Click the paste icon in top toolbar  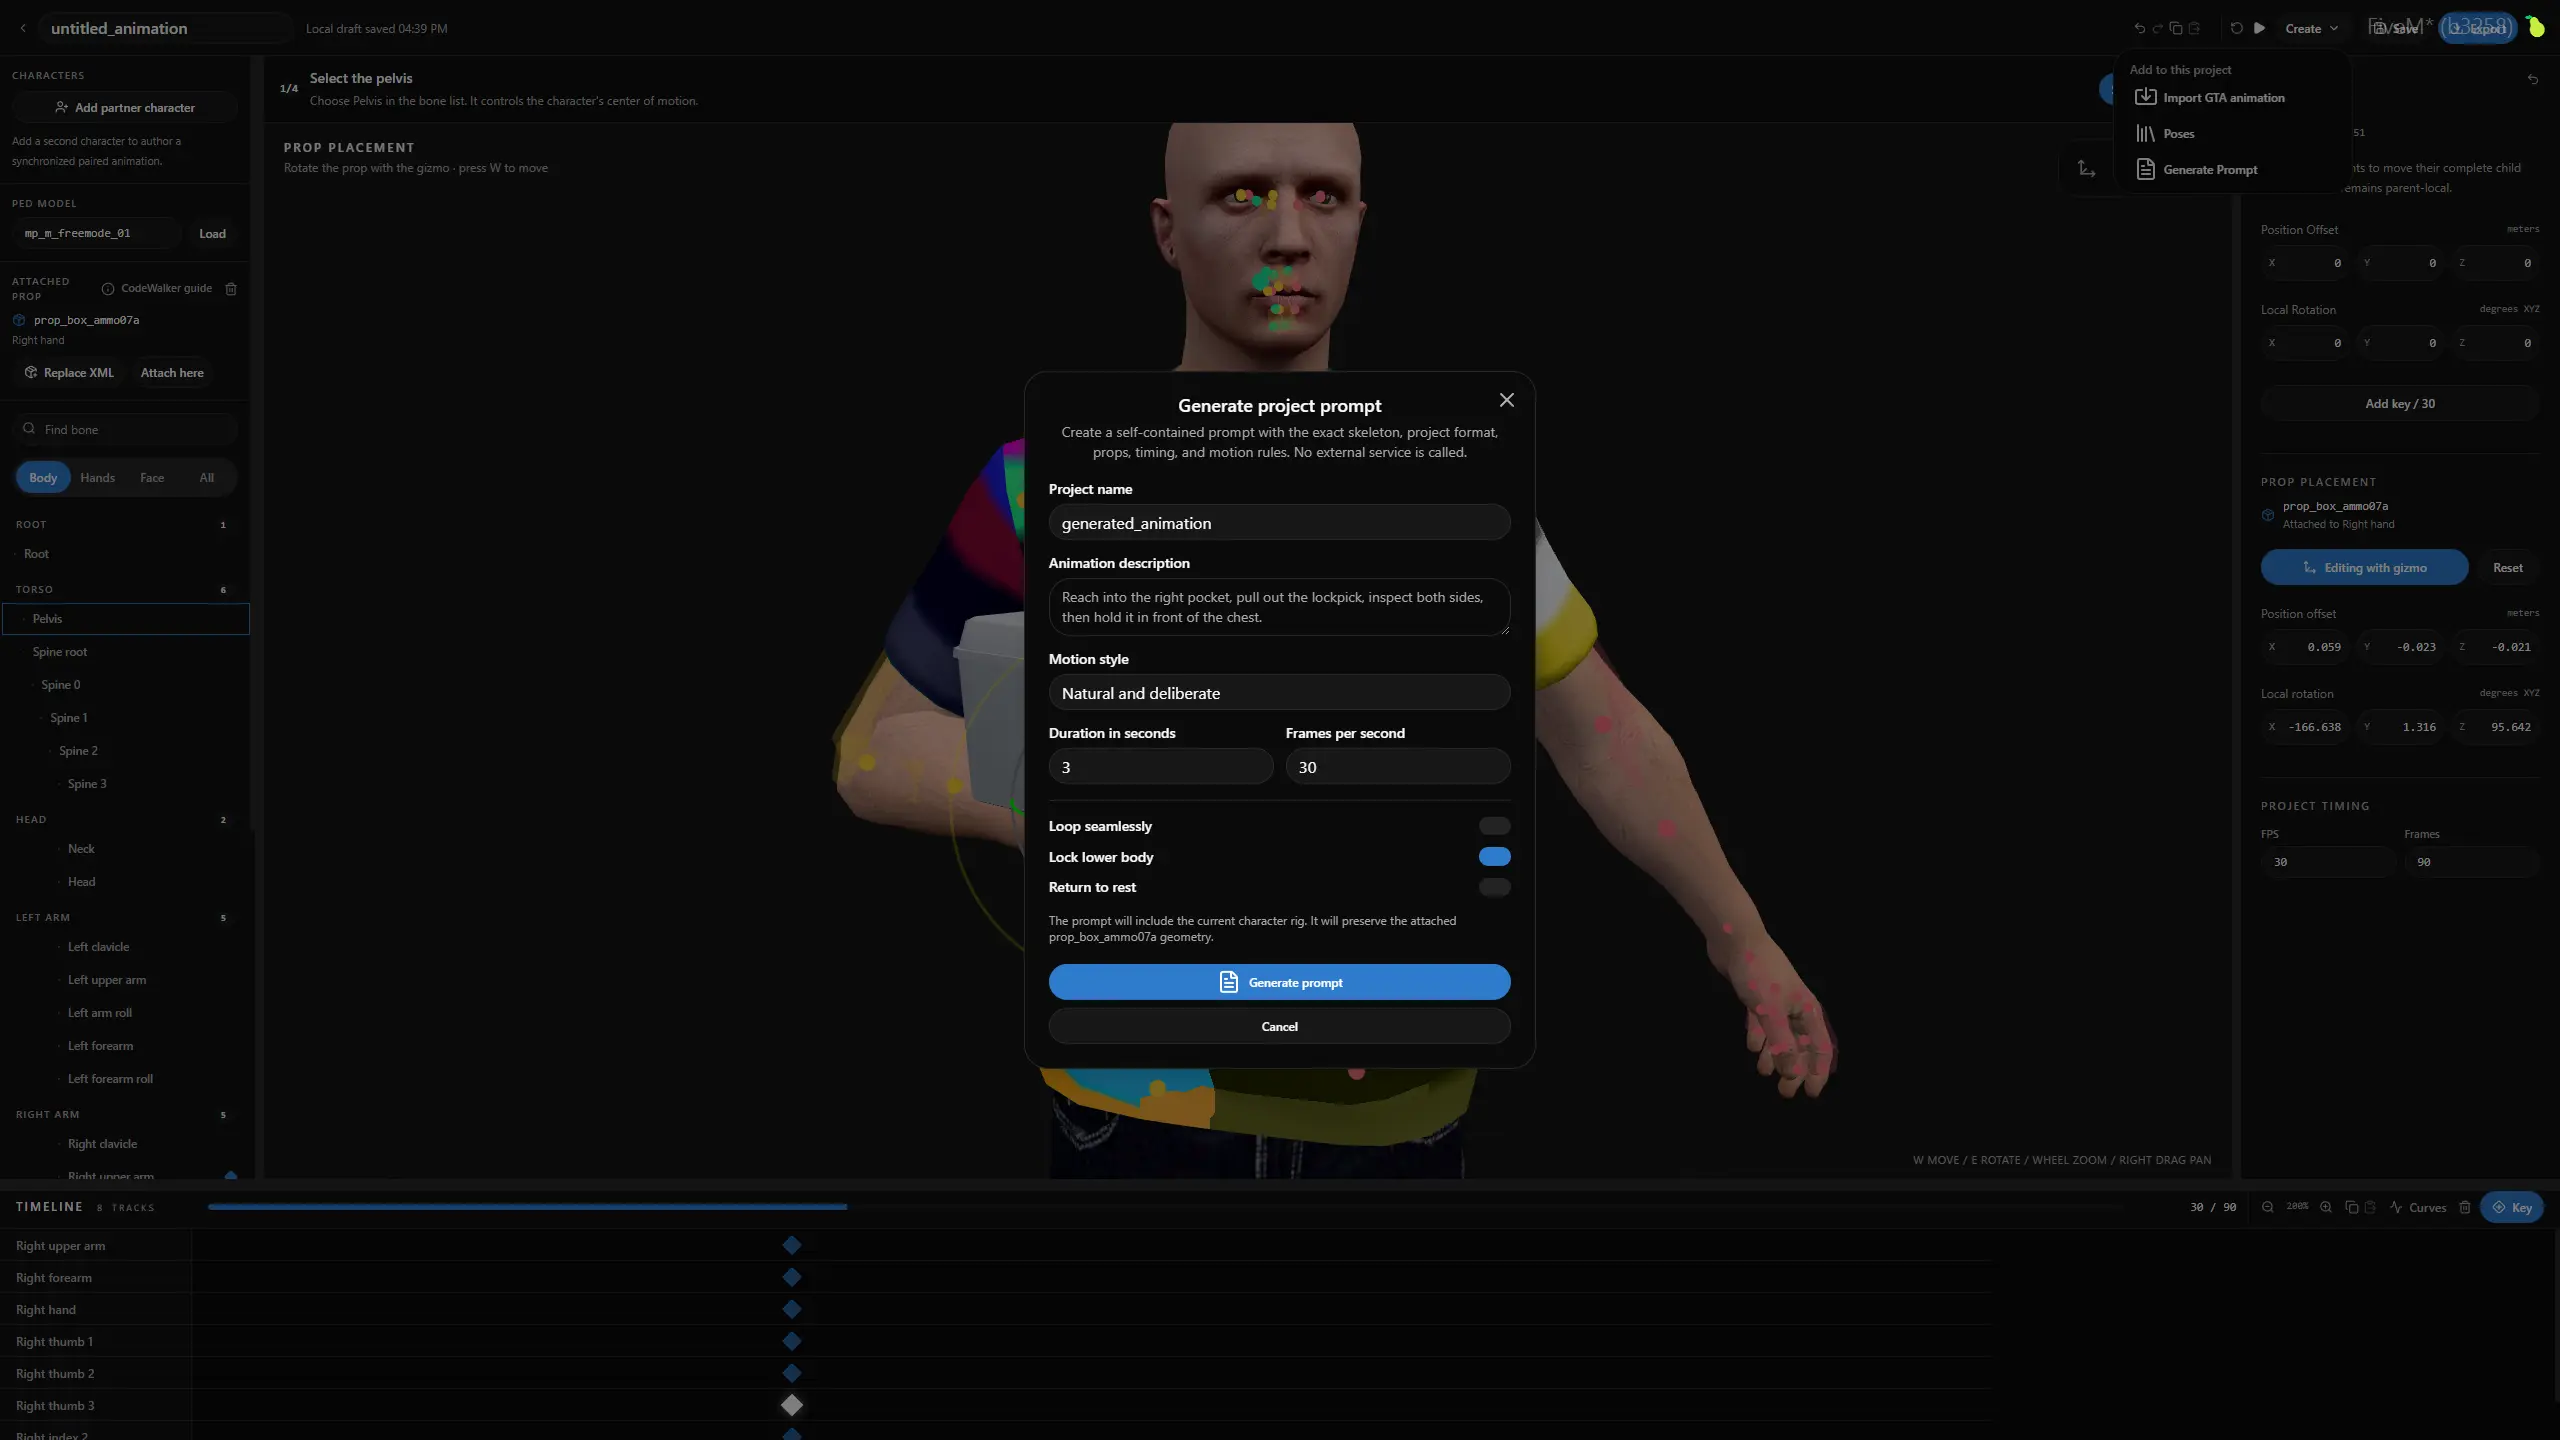tap(2194, 28)
